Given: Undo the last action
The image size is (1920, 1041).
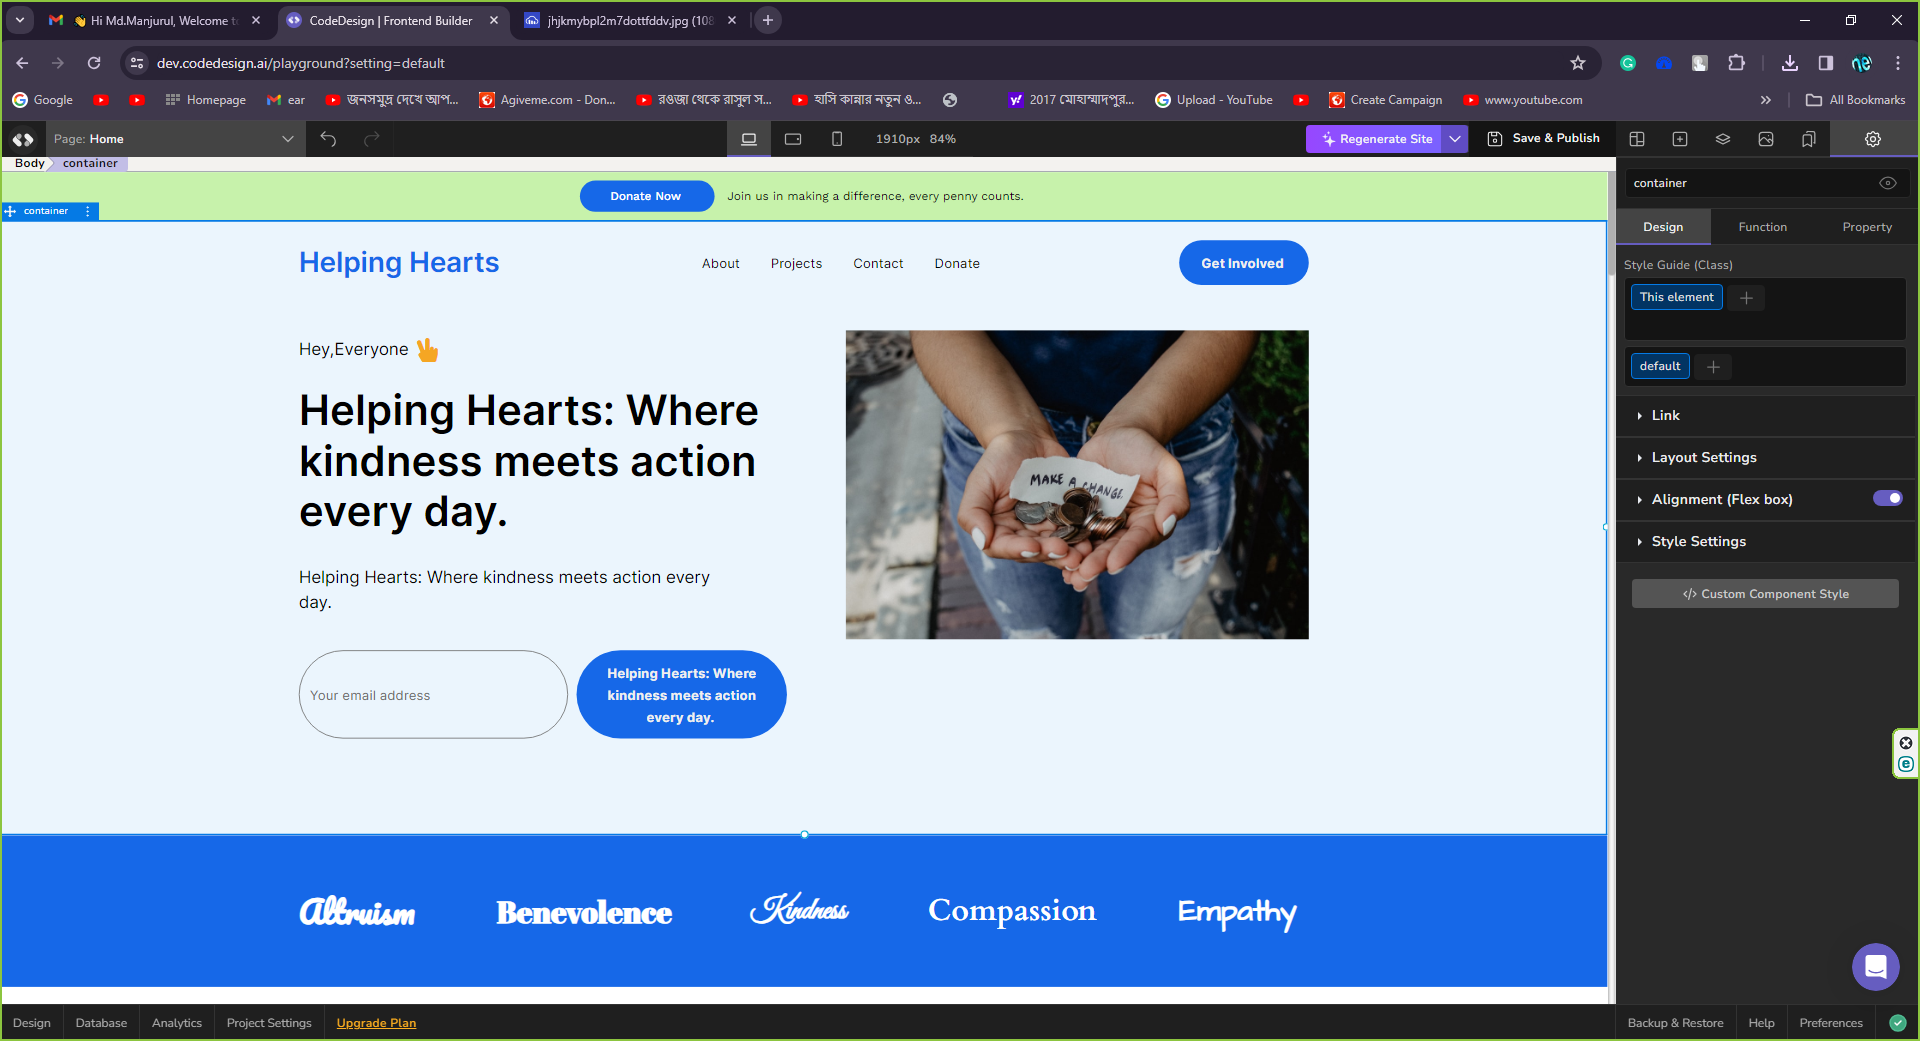Looking at the screenshot, I should pos(328,139).
